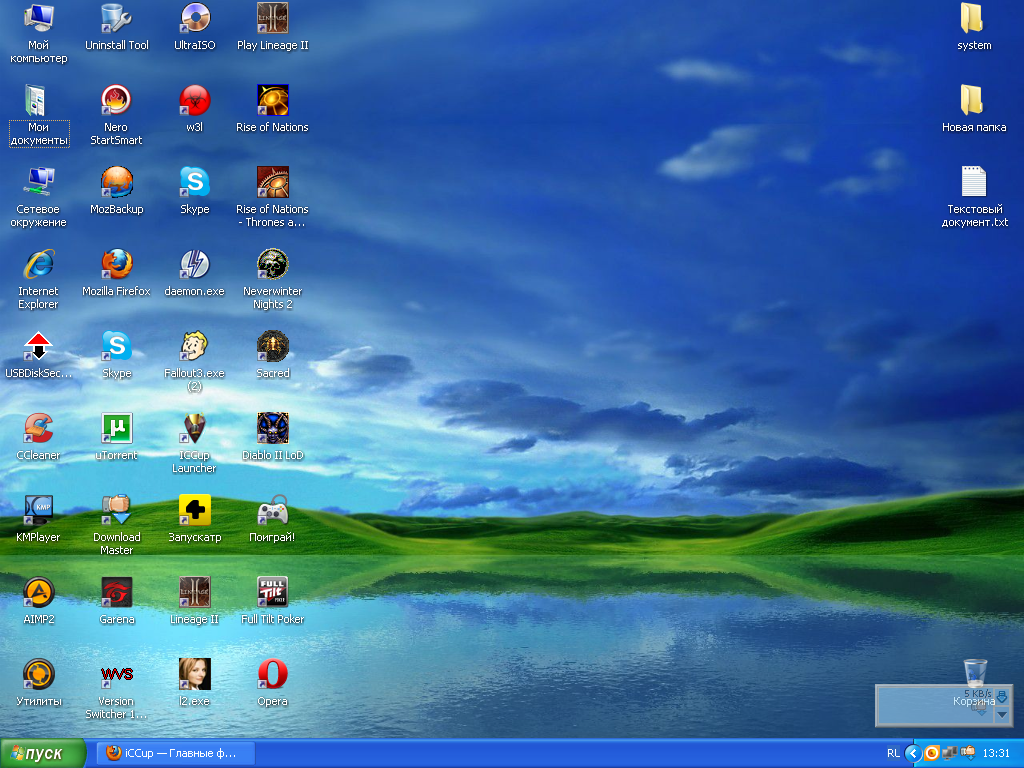Screen dimensions: 1024x768
Task: Expand hidden tray icons chevron
Action: pyautogui.click(x=913, y=753)
